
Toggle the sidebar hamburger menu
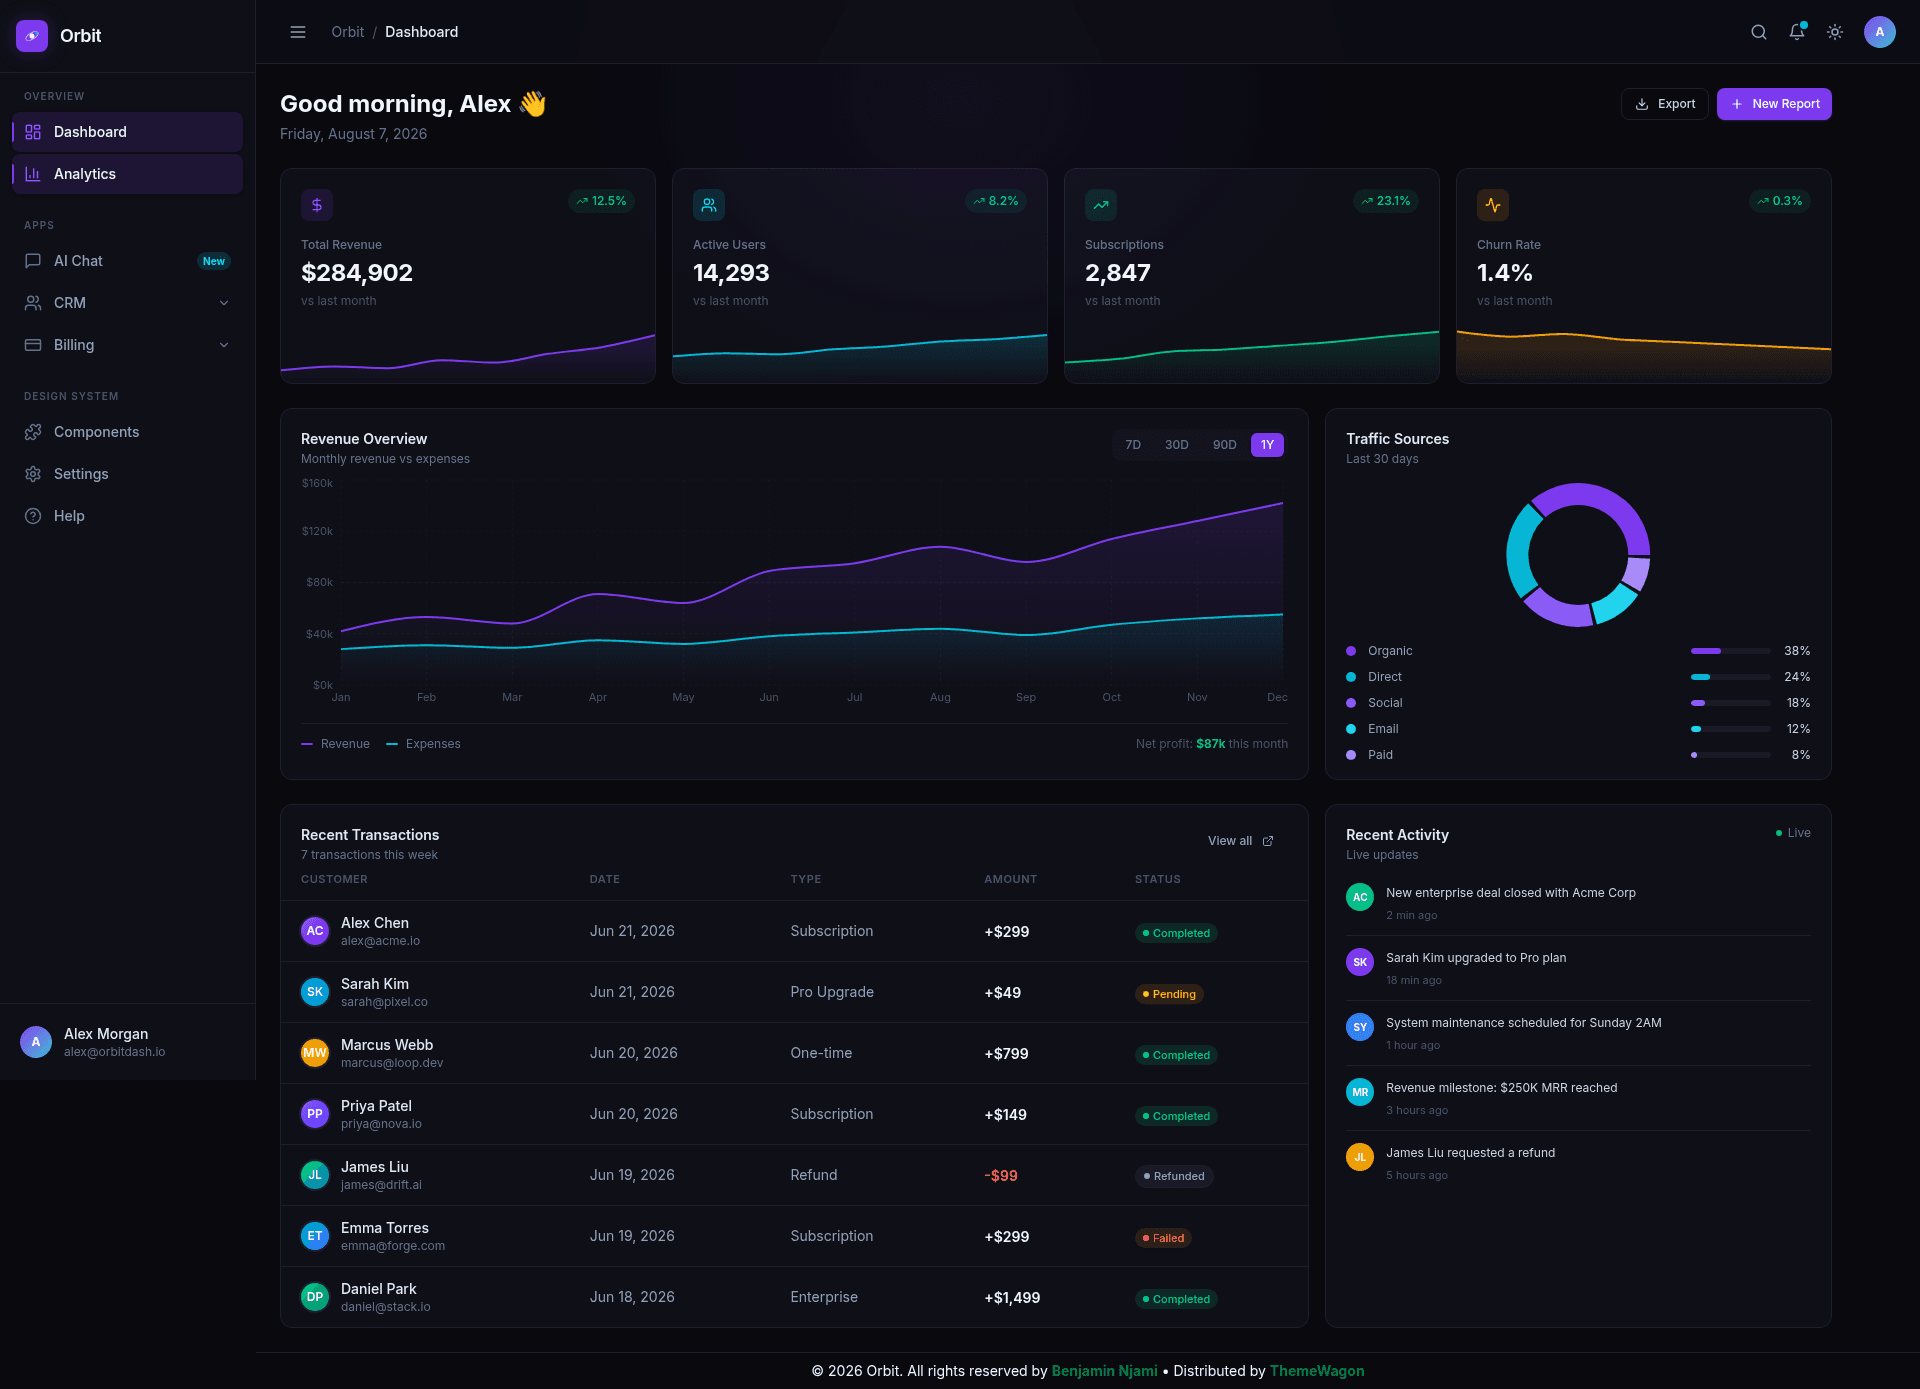pos(298,32)
